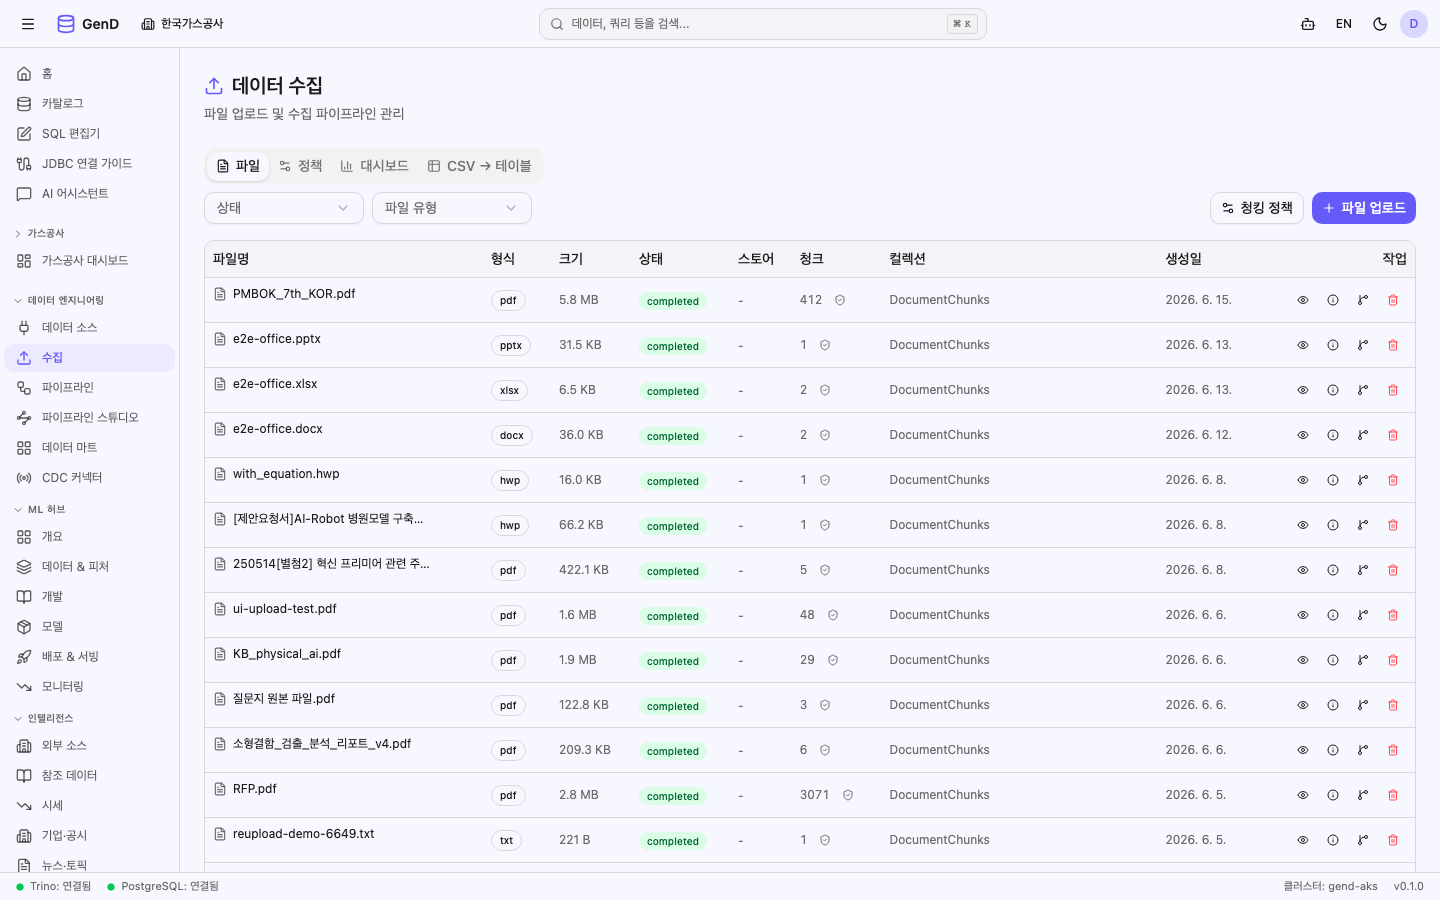The height and width of the screenshot is (900, 1440).
Task: Open JDBC 연결 가이드
Action: [90, 164]
